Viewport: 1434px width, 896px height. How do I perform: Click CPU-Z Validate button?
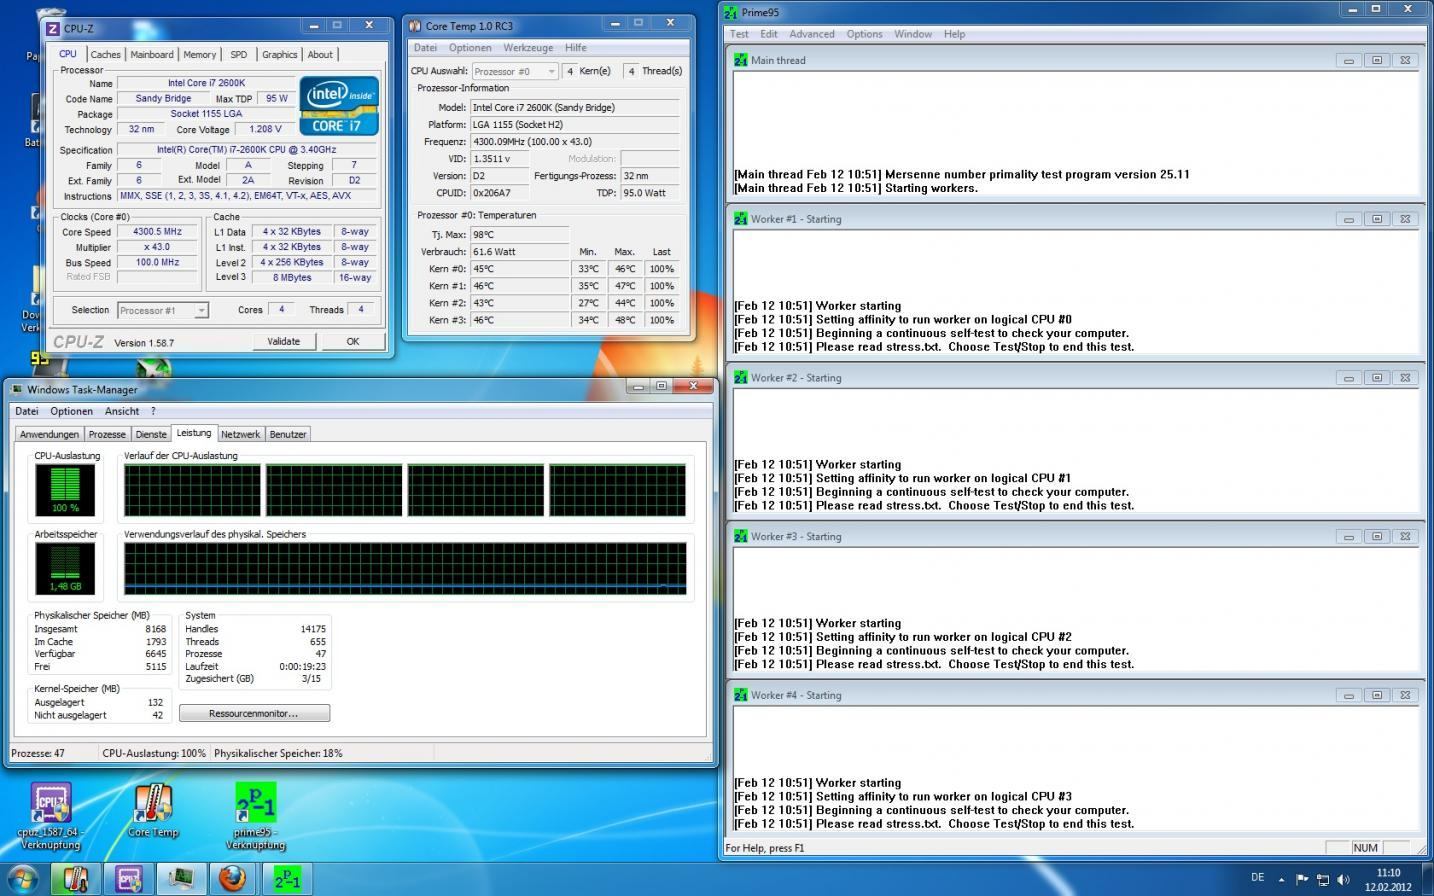283,341
